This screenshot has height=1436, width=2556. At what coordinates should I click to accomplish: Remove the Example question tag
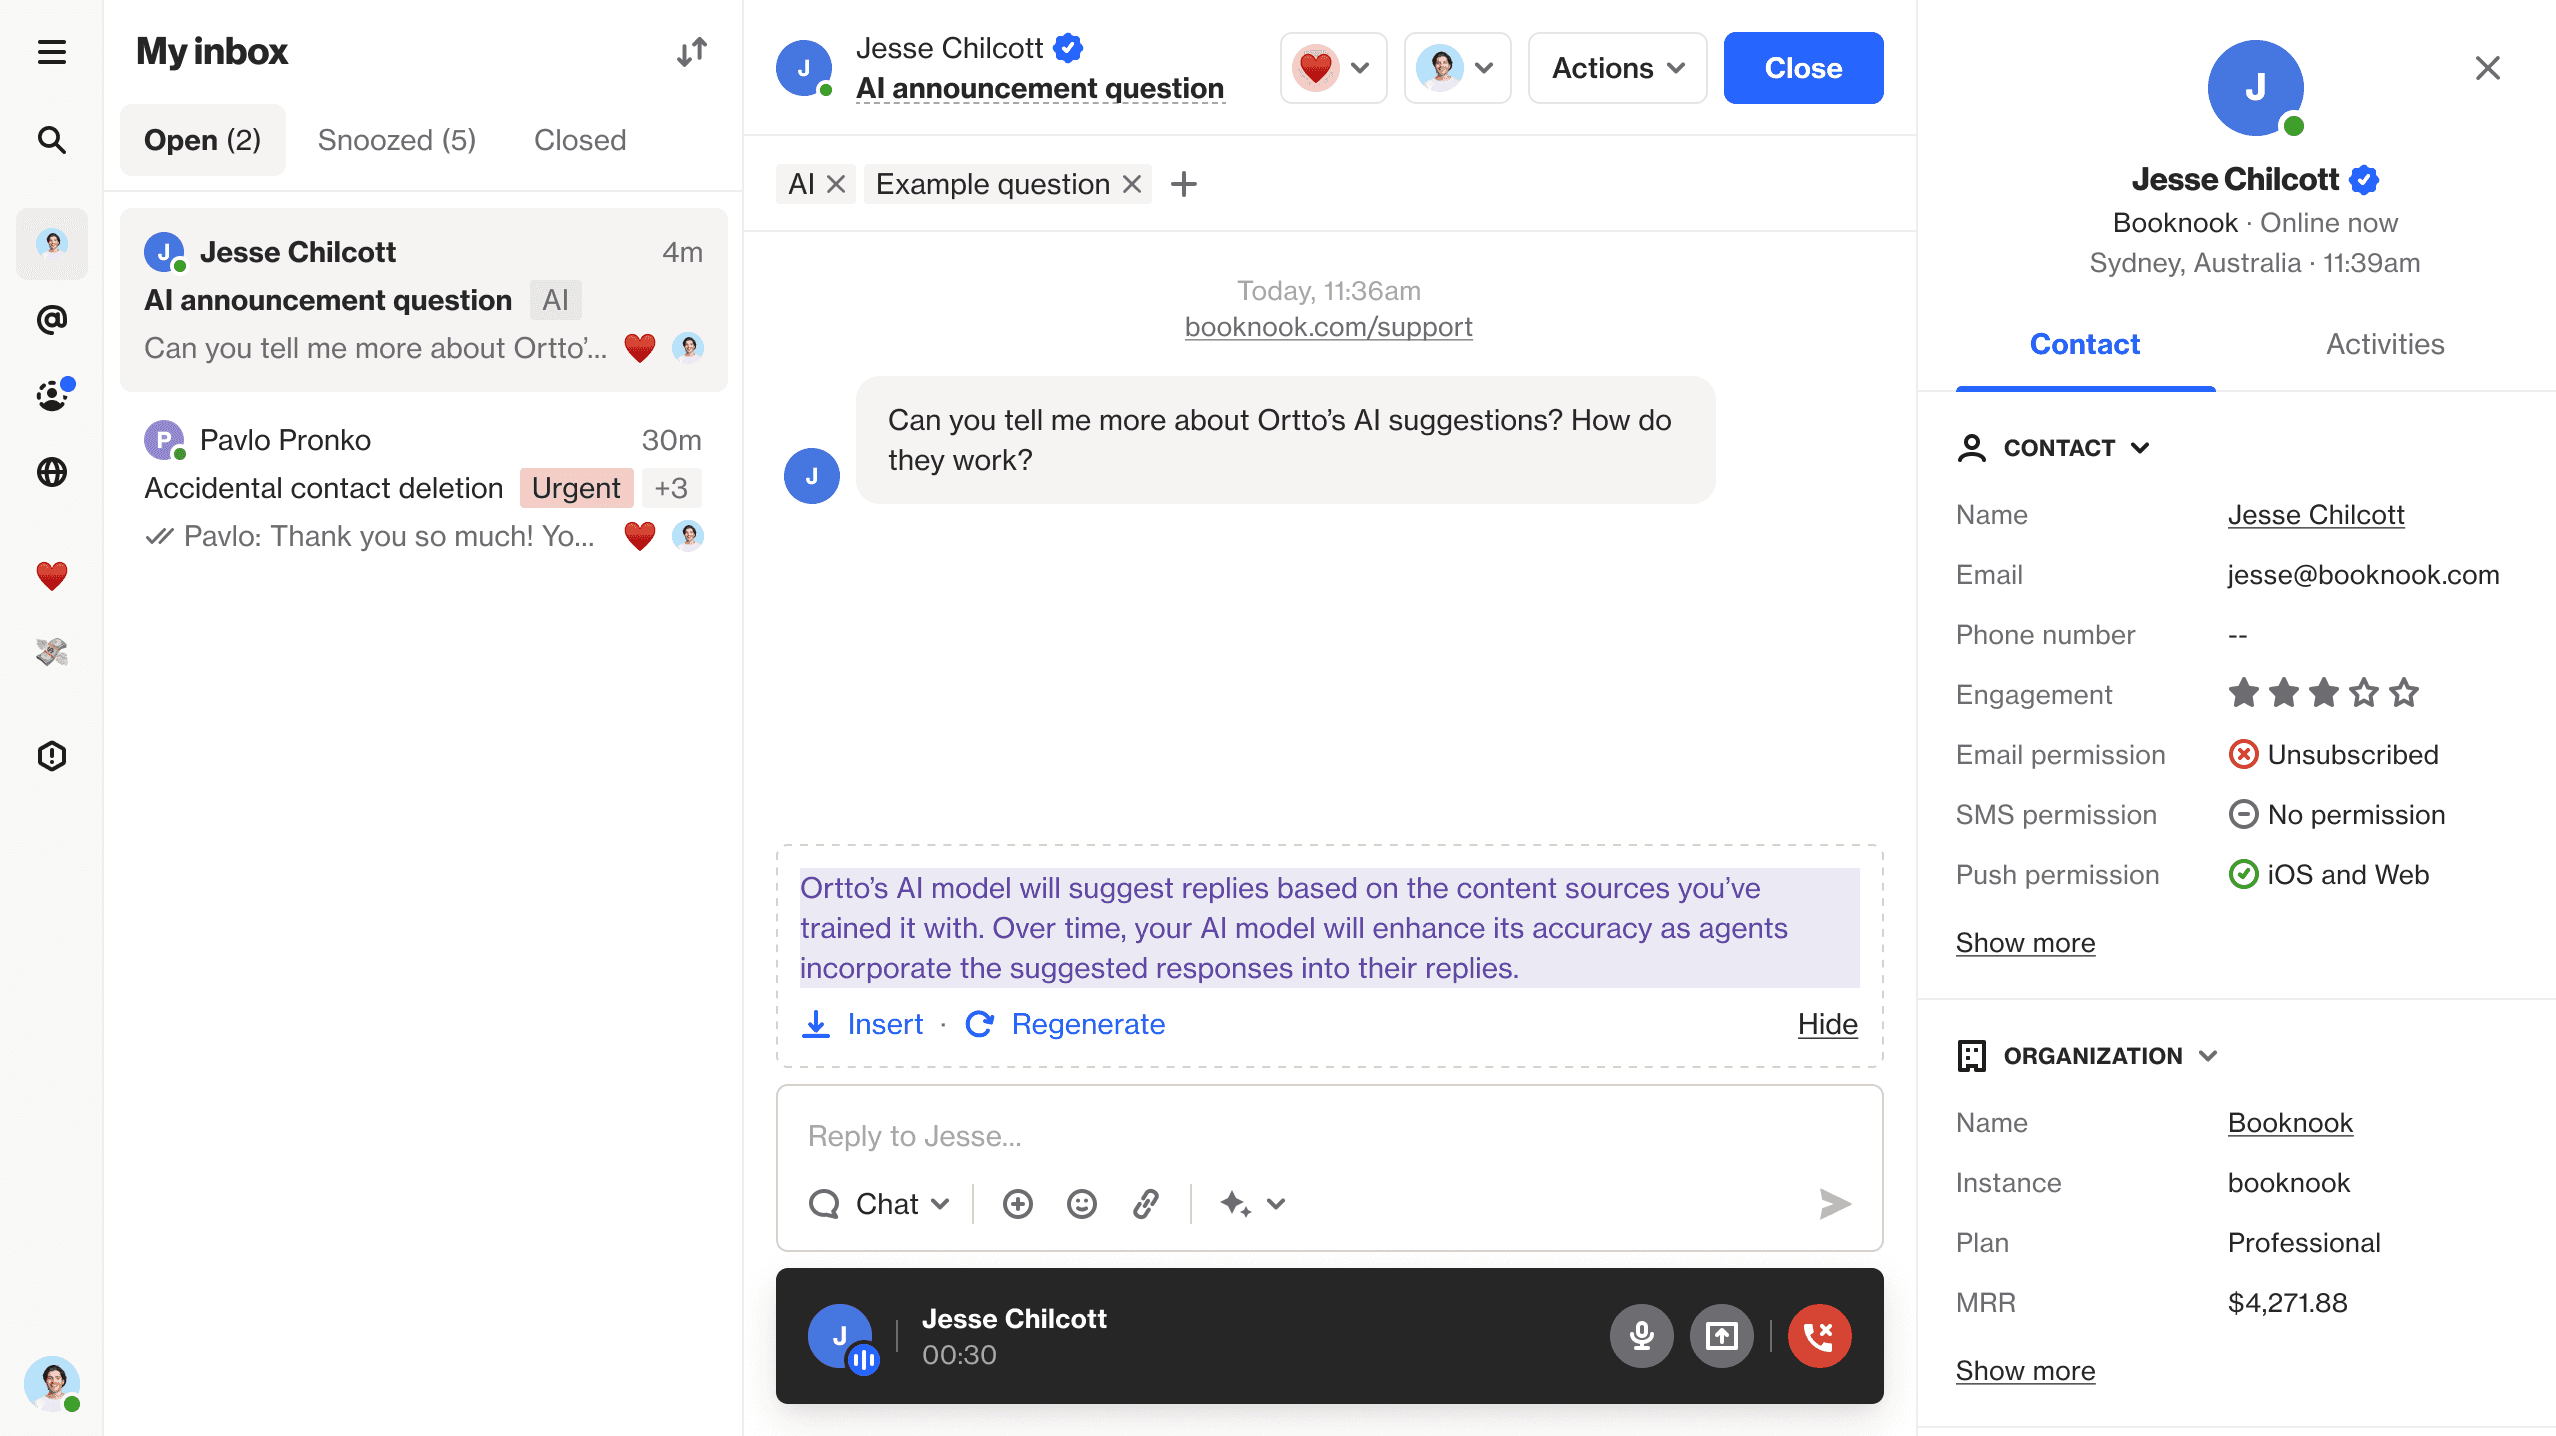[1132, 184]
